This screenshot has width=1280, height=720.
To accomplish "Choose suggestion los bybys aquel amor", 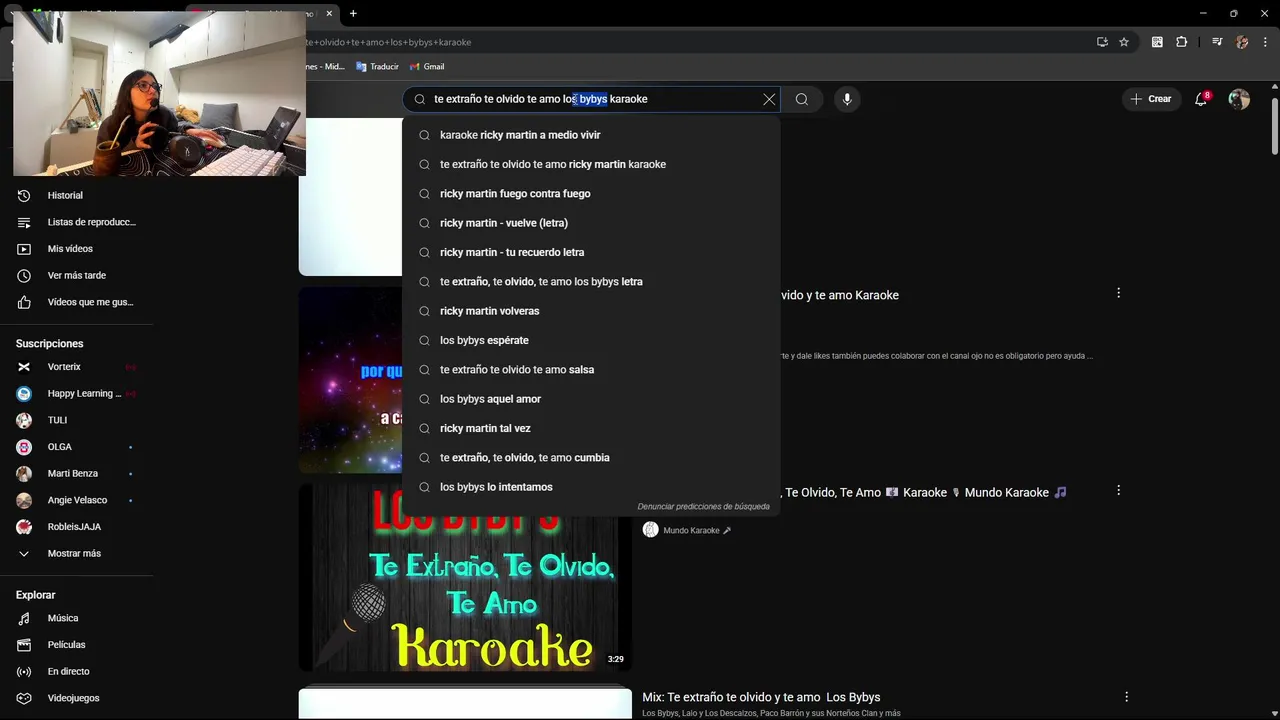I will (x=591, y=399).
